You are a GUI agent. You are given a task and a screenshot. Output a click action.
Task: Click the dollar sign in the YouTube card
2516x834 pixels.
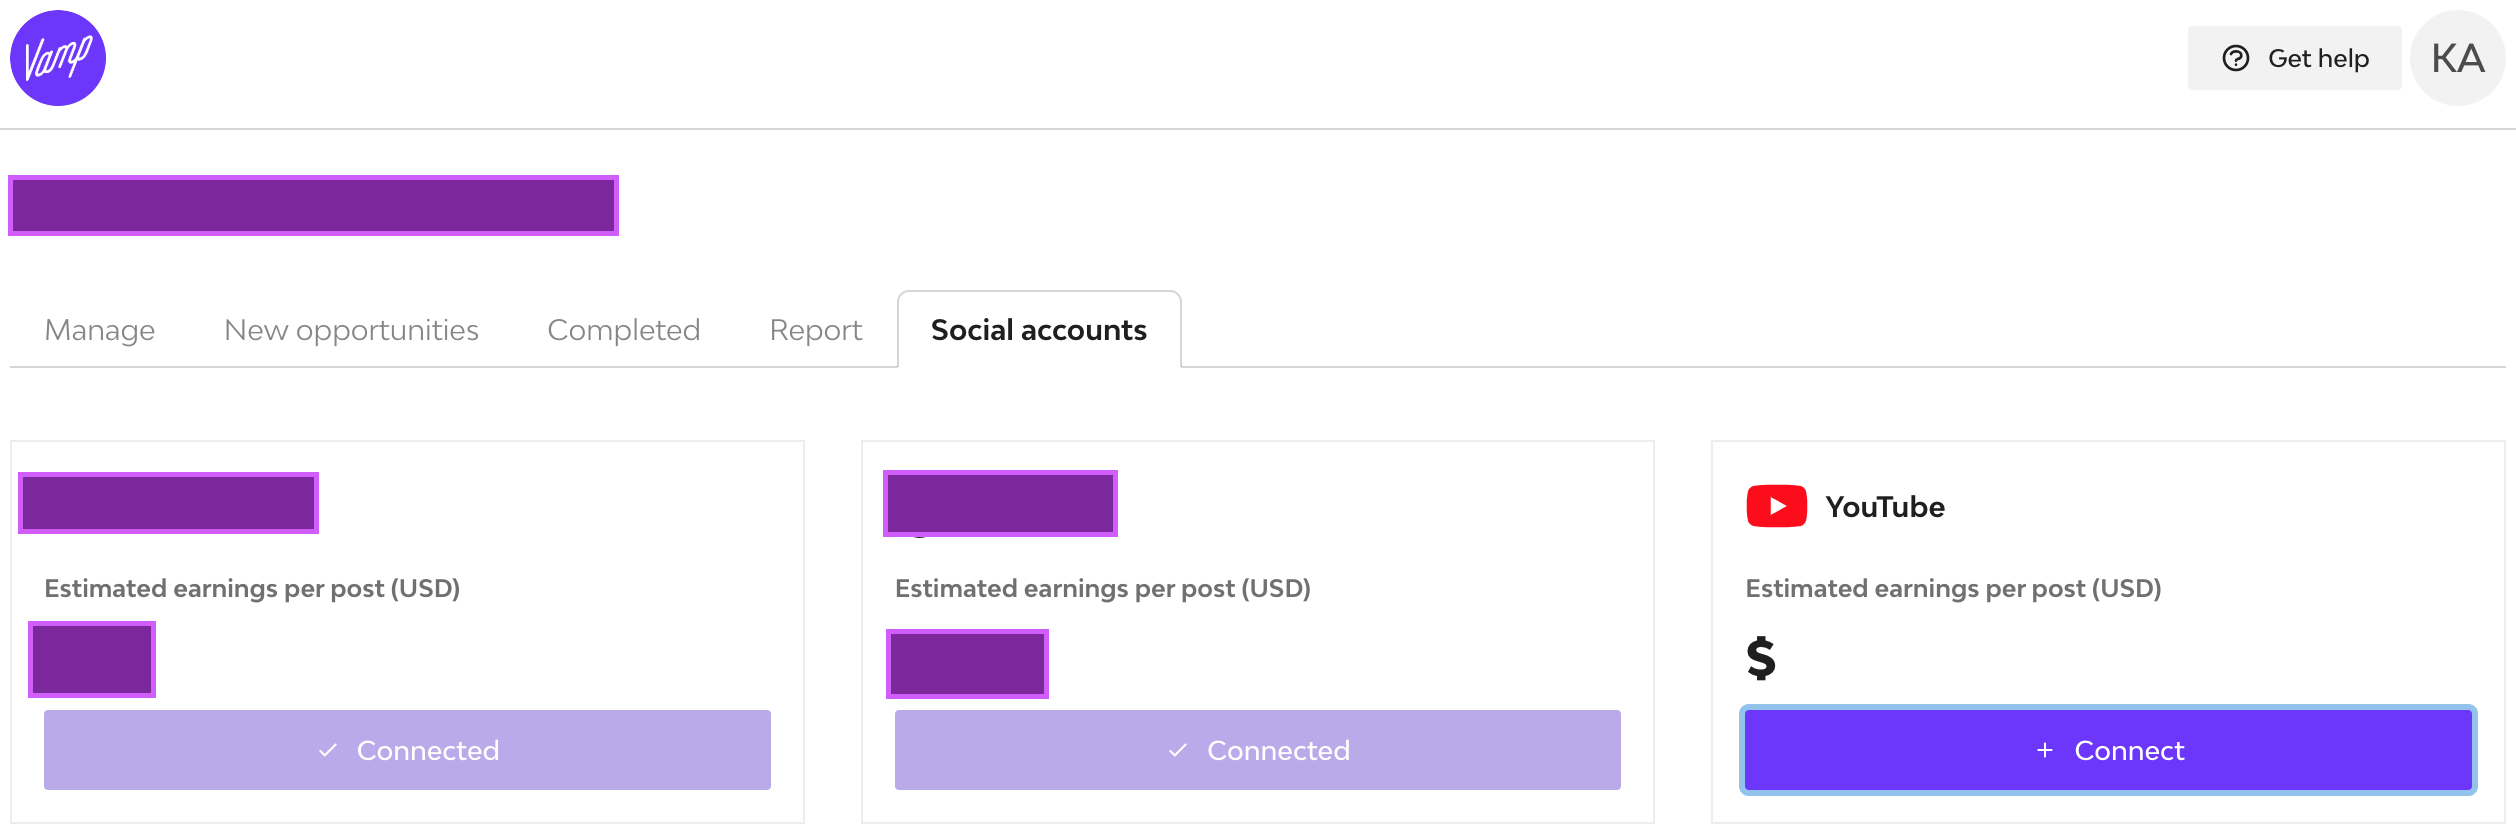coord(1761,658)
